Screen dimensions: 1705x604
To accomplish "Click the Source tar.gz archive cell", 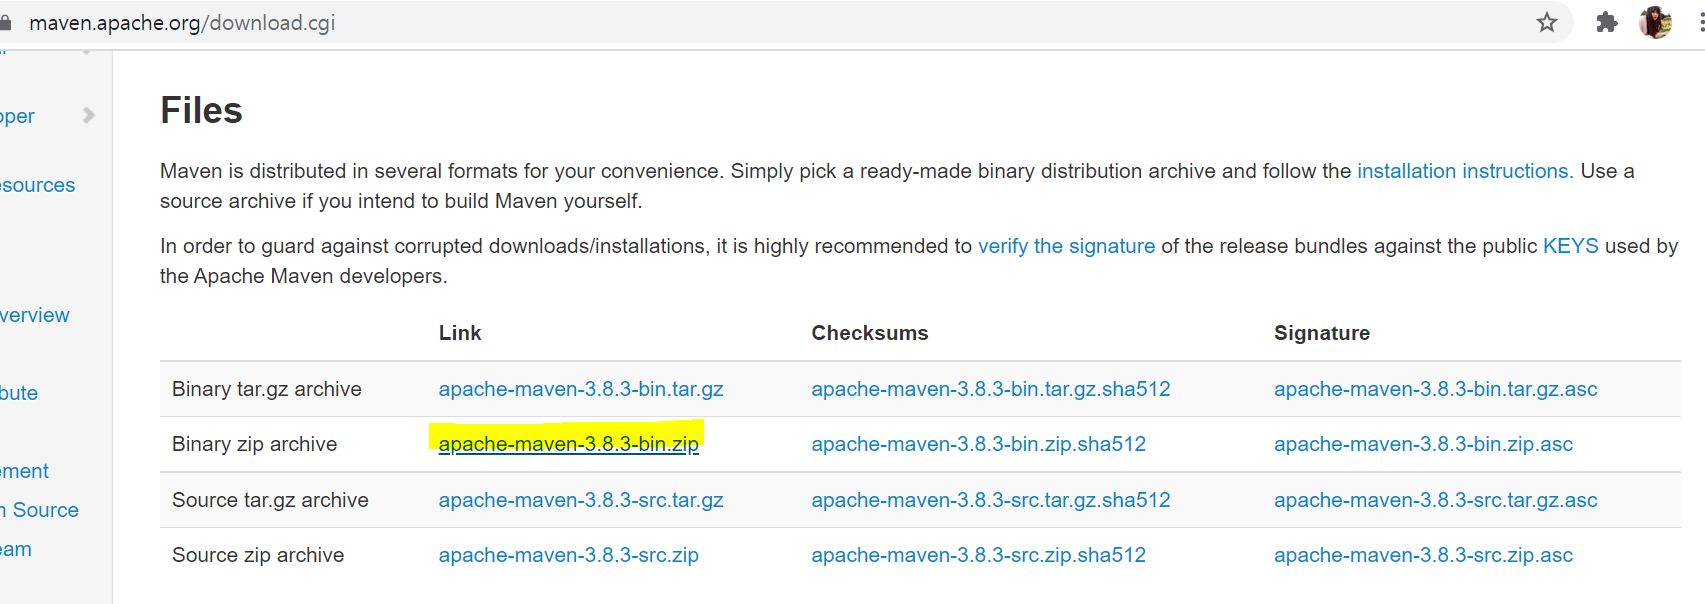I will tap(270, 500).
